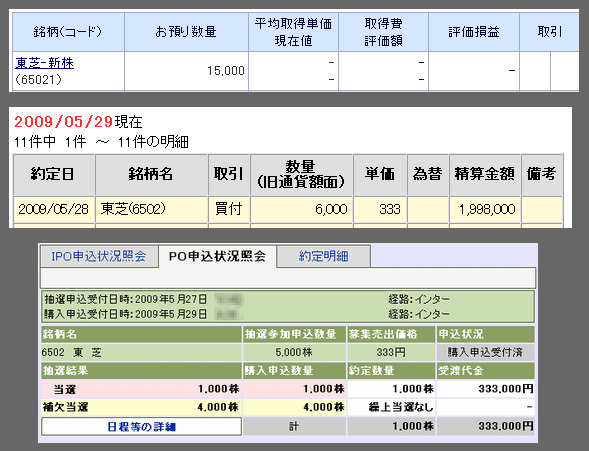Click the 6502 東芝 stock name cell
The width and height of the screenshot is (589, 451).
[x=141, y=353]
